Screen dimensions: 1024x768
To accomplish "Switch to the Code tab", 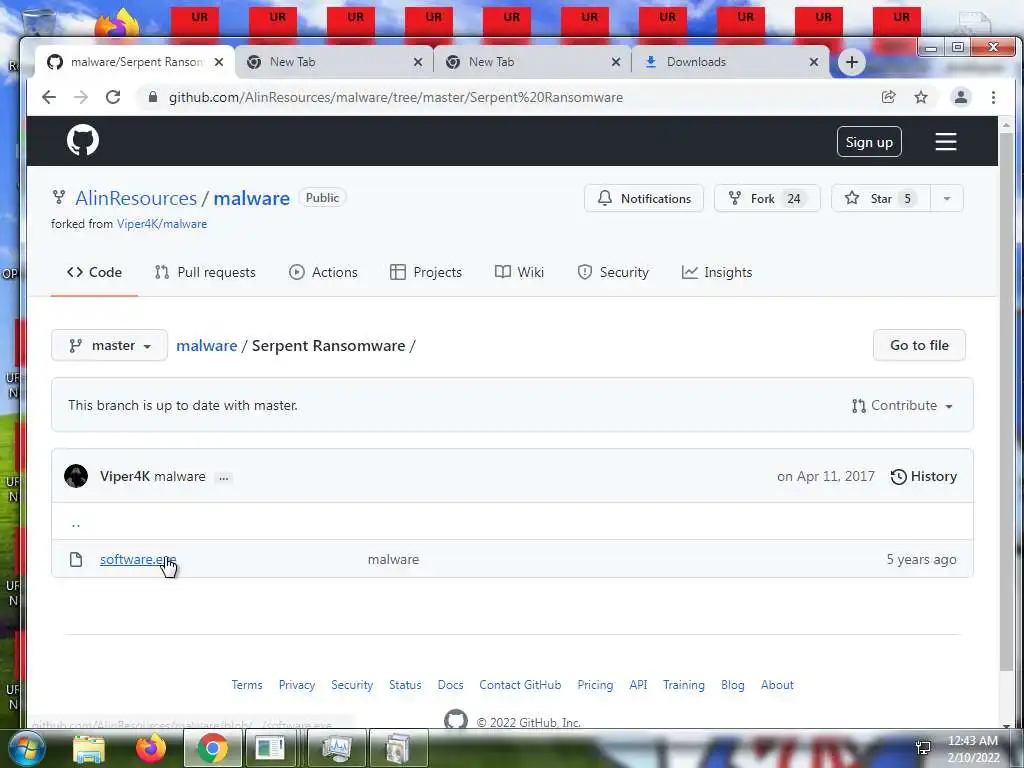I will 94,272.
